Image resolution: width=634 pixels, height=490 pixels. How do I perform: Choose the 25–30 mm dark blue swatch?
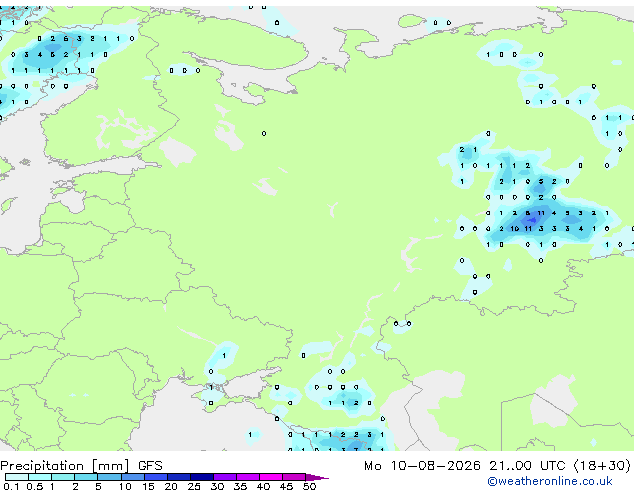[202, 477]
